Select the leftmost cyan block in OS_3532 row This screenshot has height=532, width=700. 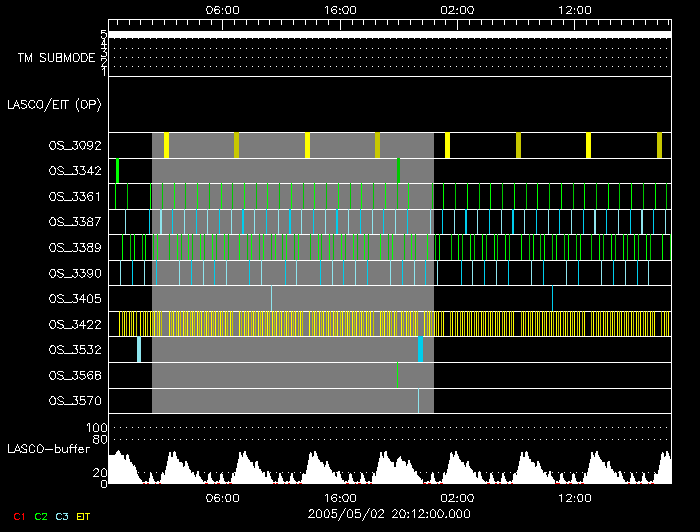(x=138, y=349)
